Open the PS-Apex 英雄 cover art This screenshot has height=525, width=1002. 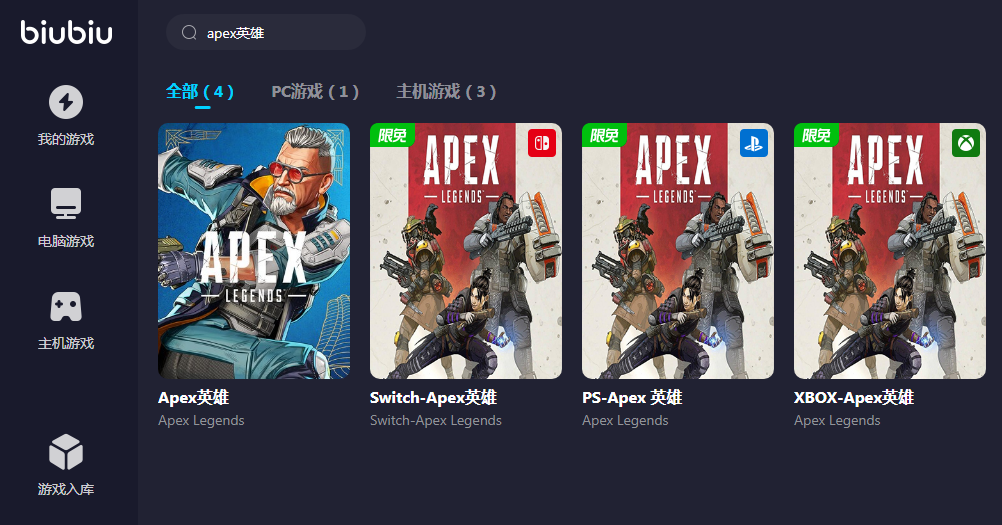pos(678,251)
